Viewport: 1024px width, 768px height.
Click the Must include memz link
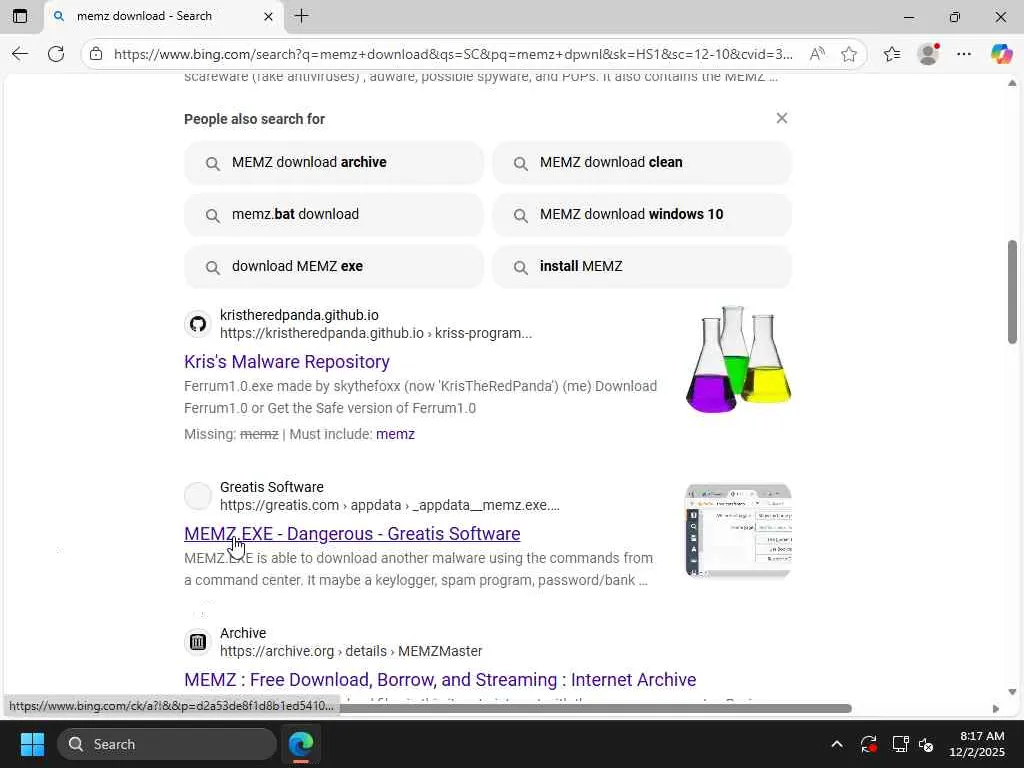395,434
